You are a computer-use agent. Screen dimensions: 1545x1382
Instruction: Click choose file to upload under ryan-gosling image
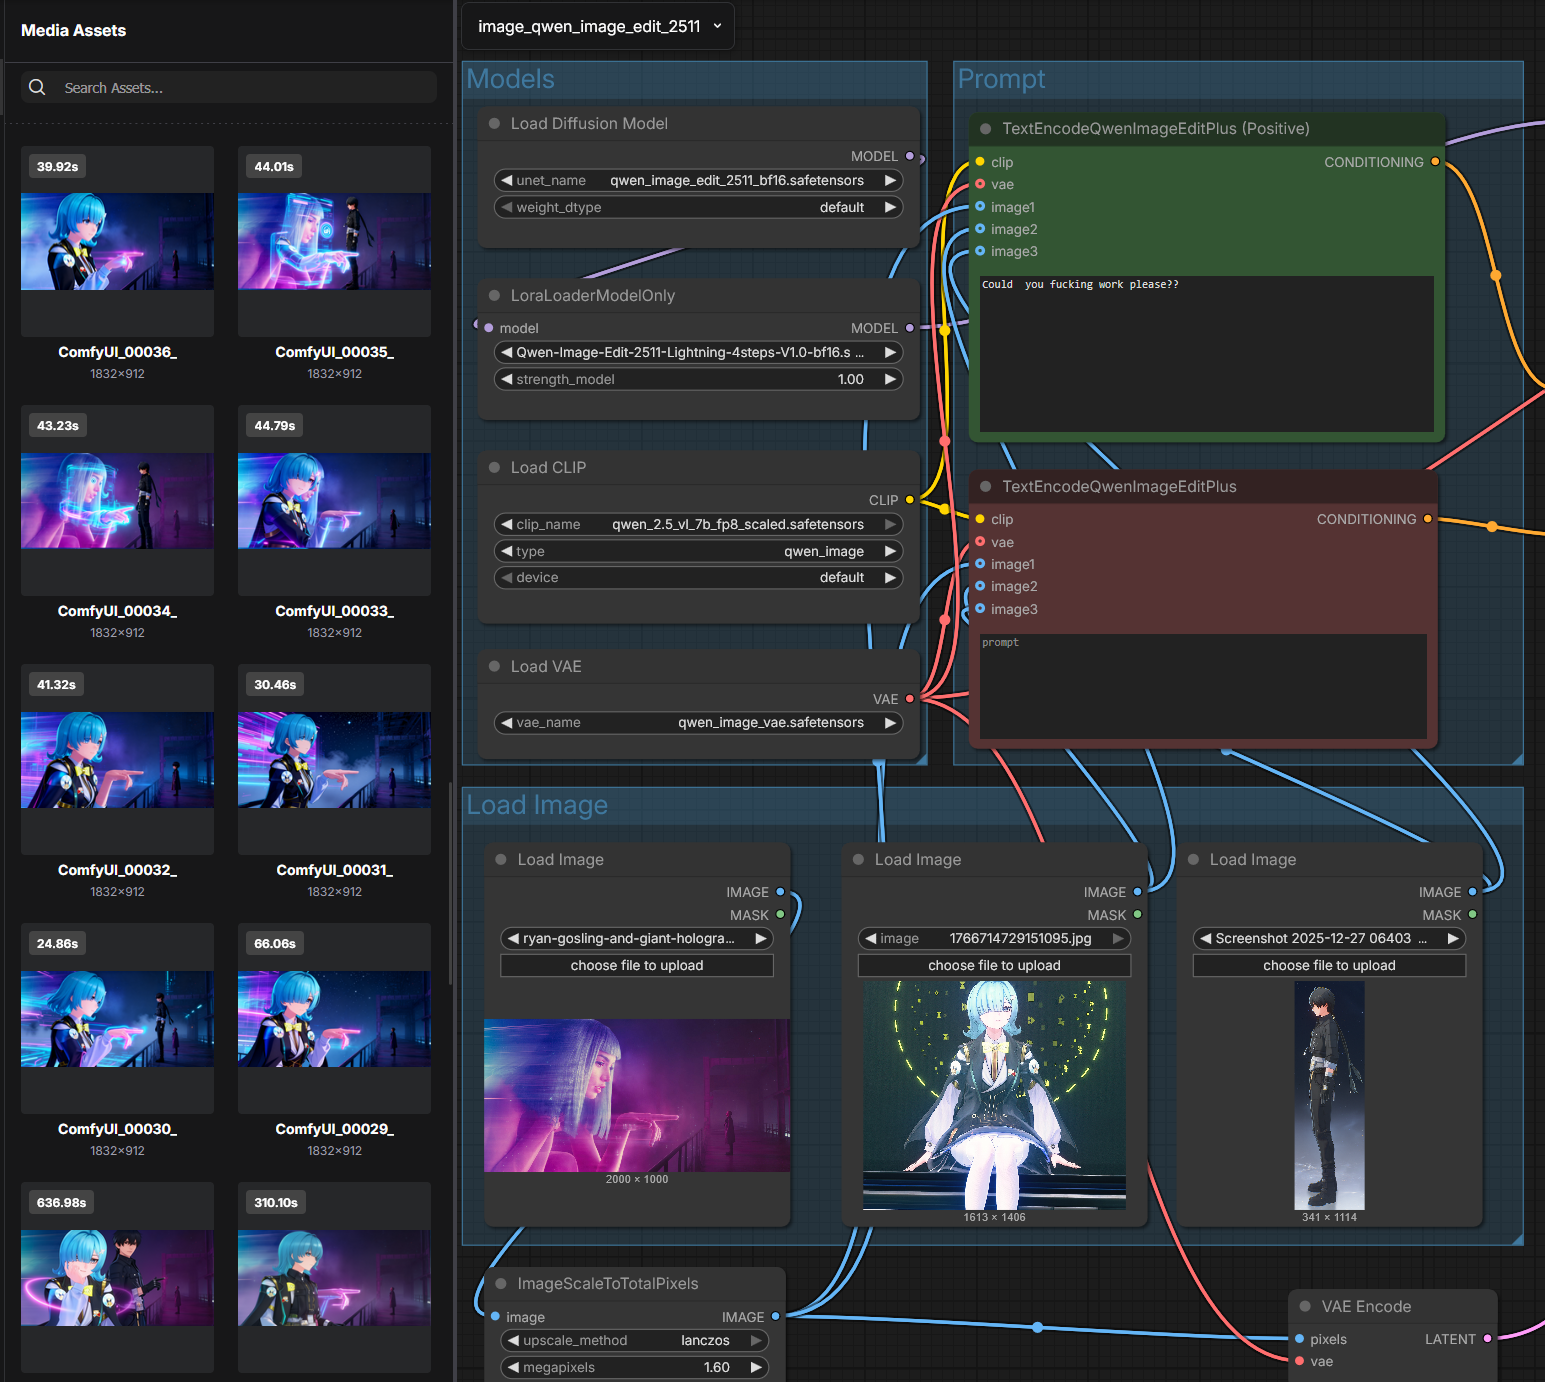click(637, 966)
